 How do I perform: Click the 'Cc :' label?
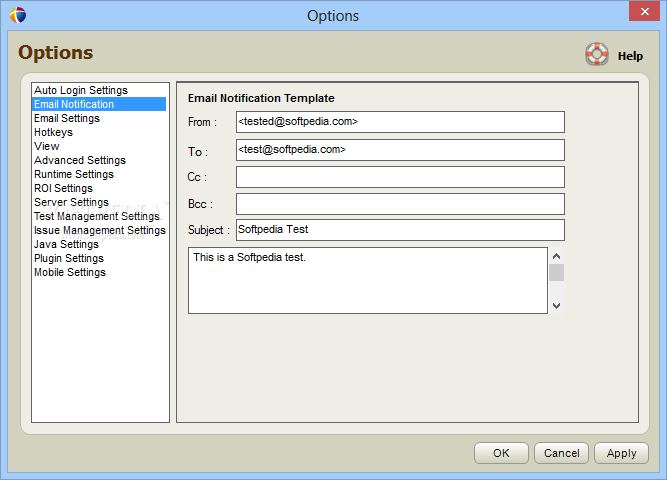(x=197, y=177)
